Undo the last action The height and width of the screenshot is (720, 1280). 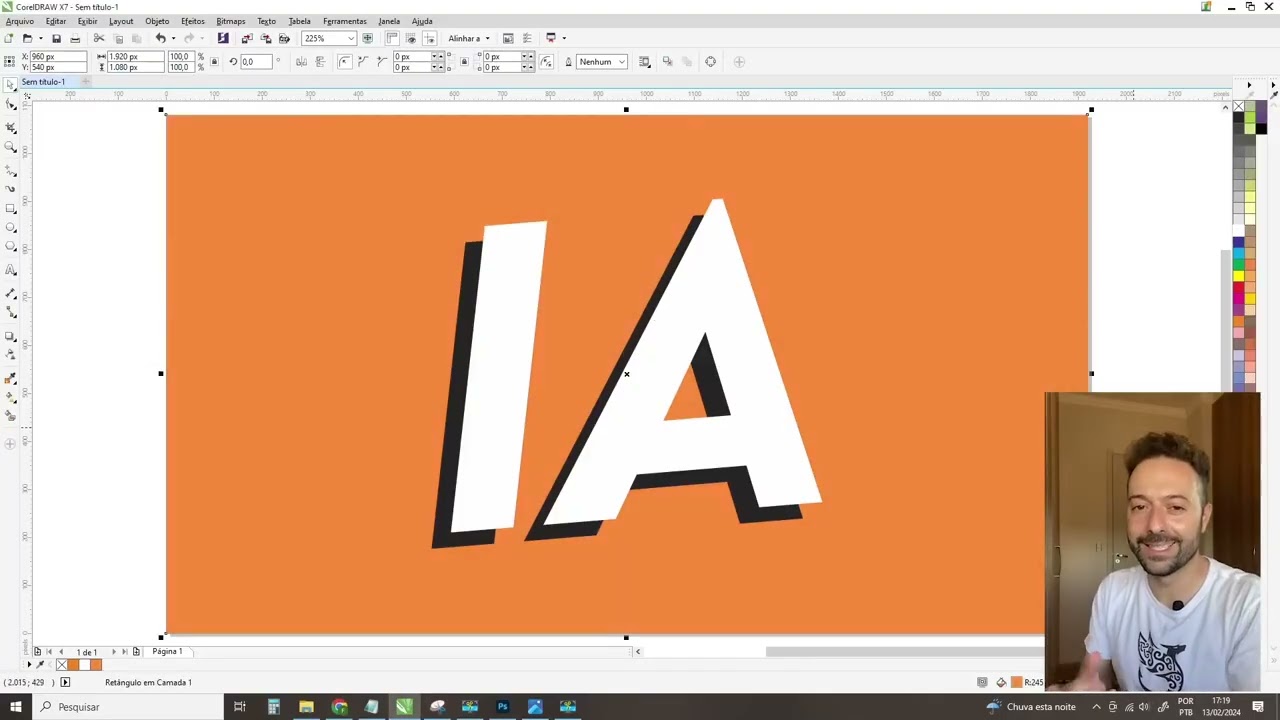[x=160, y=38]
